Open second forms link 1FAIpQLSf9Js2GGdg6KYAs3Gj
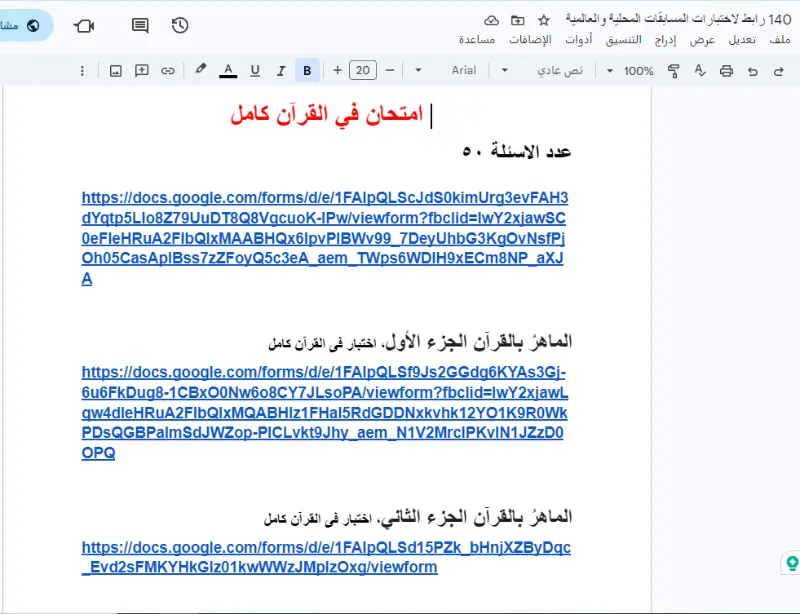Screen dimensions: 800x614 (324, 412)
